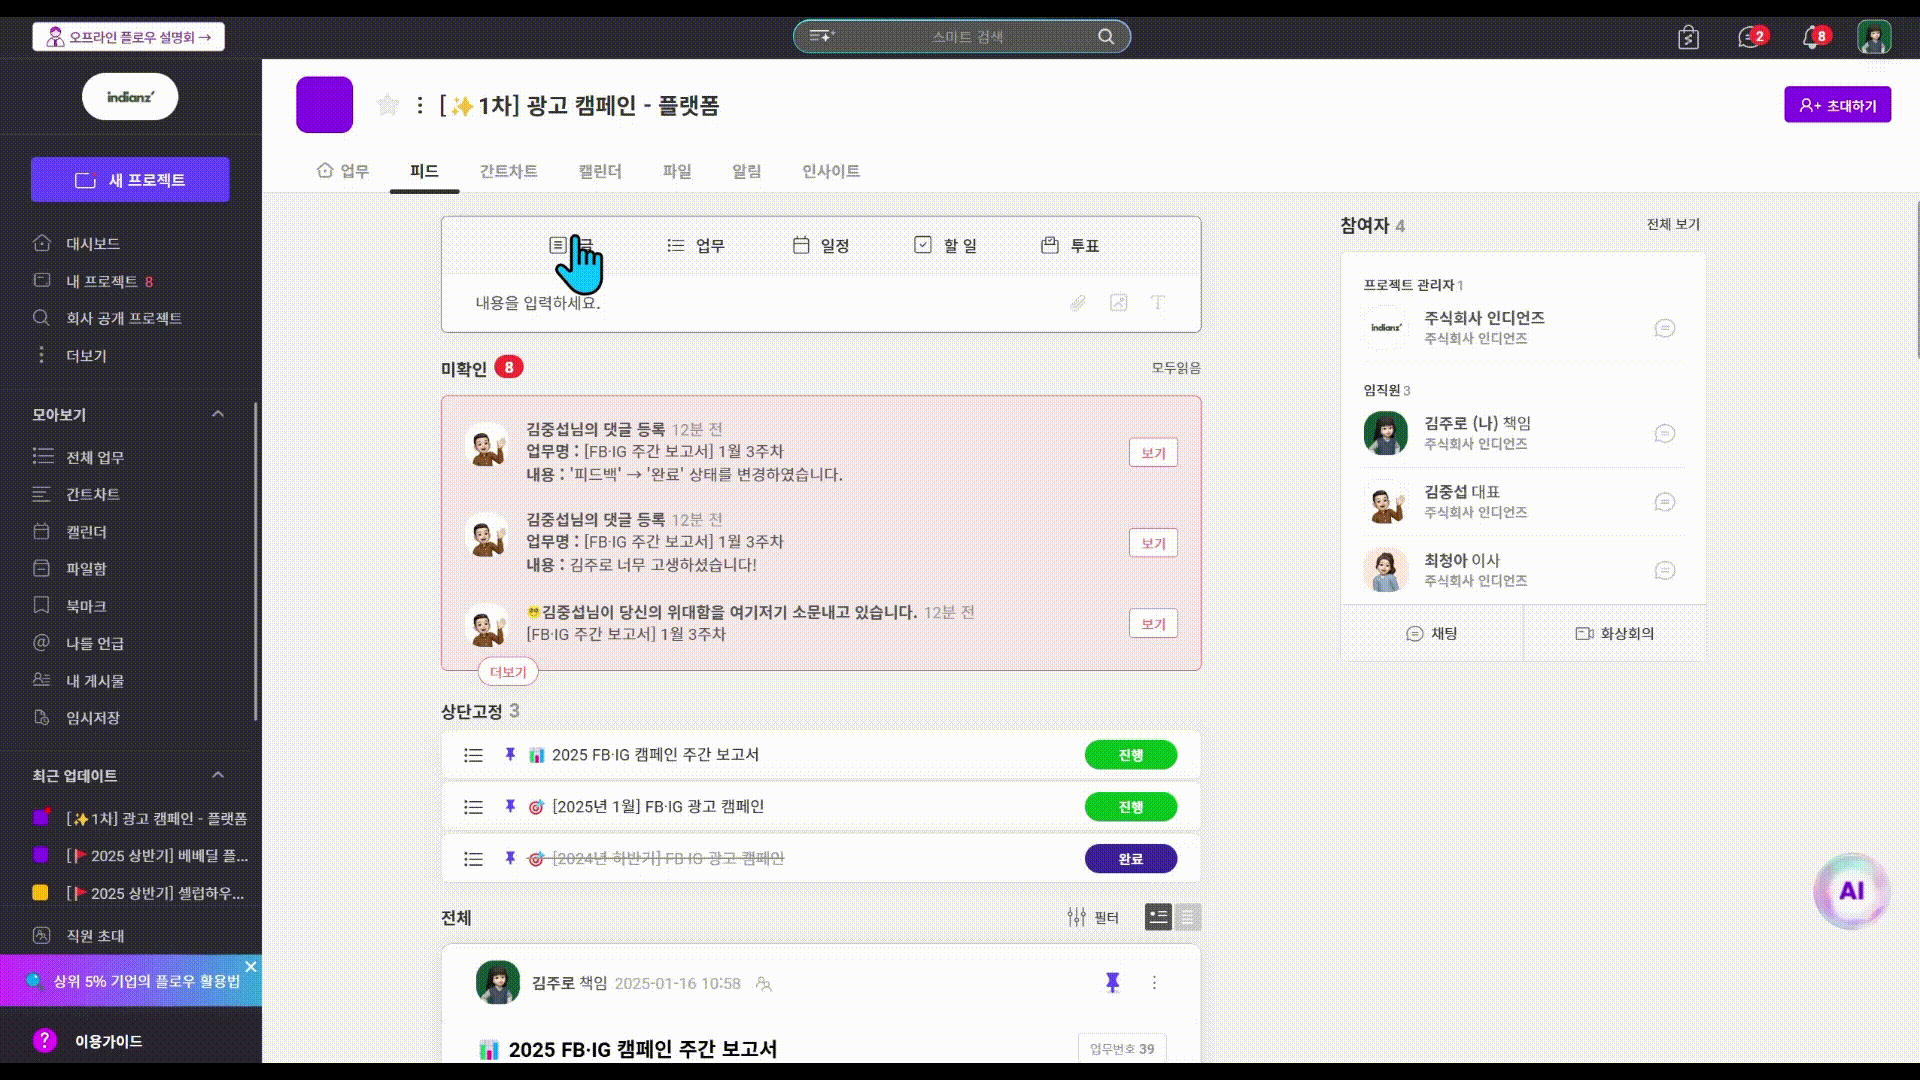The width and height of the screenshot is (1920, 1080).
Task: Switch to the 파일 tab
Action: 677,171
